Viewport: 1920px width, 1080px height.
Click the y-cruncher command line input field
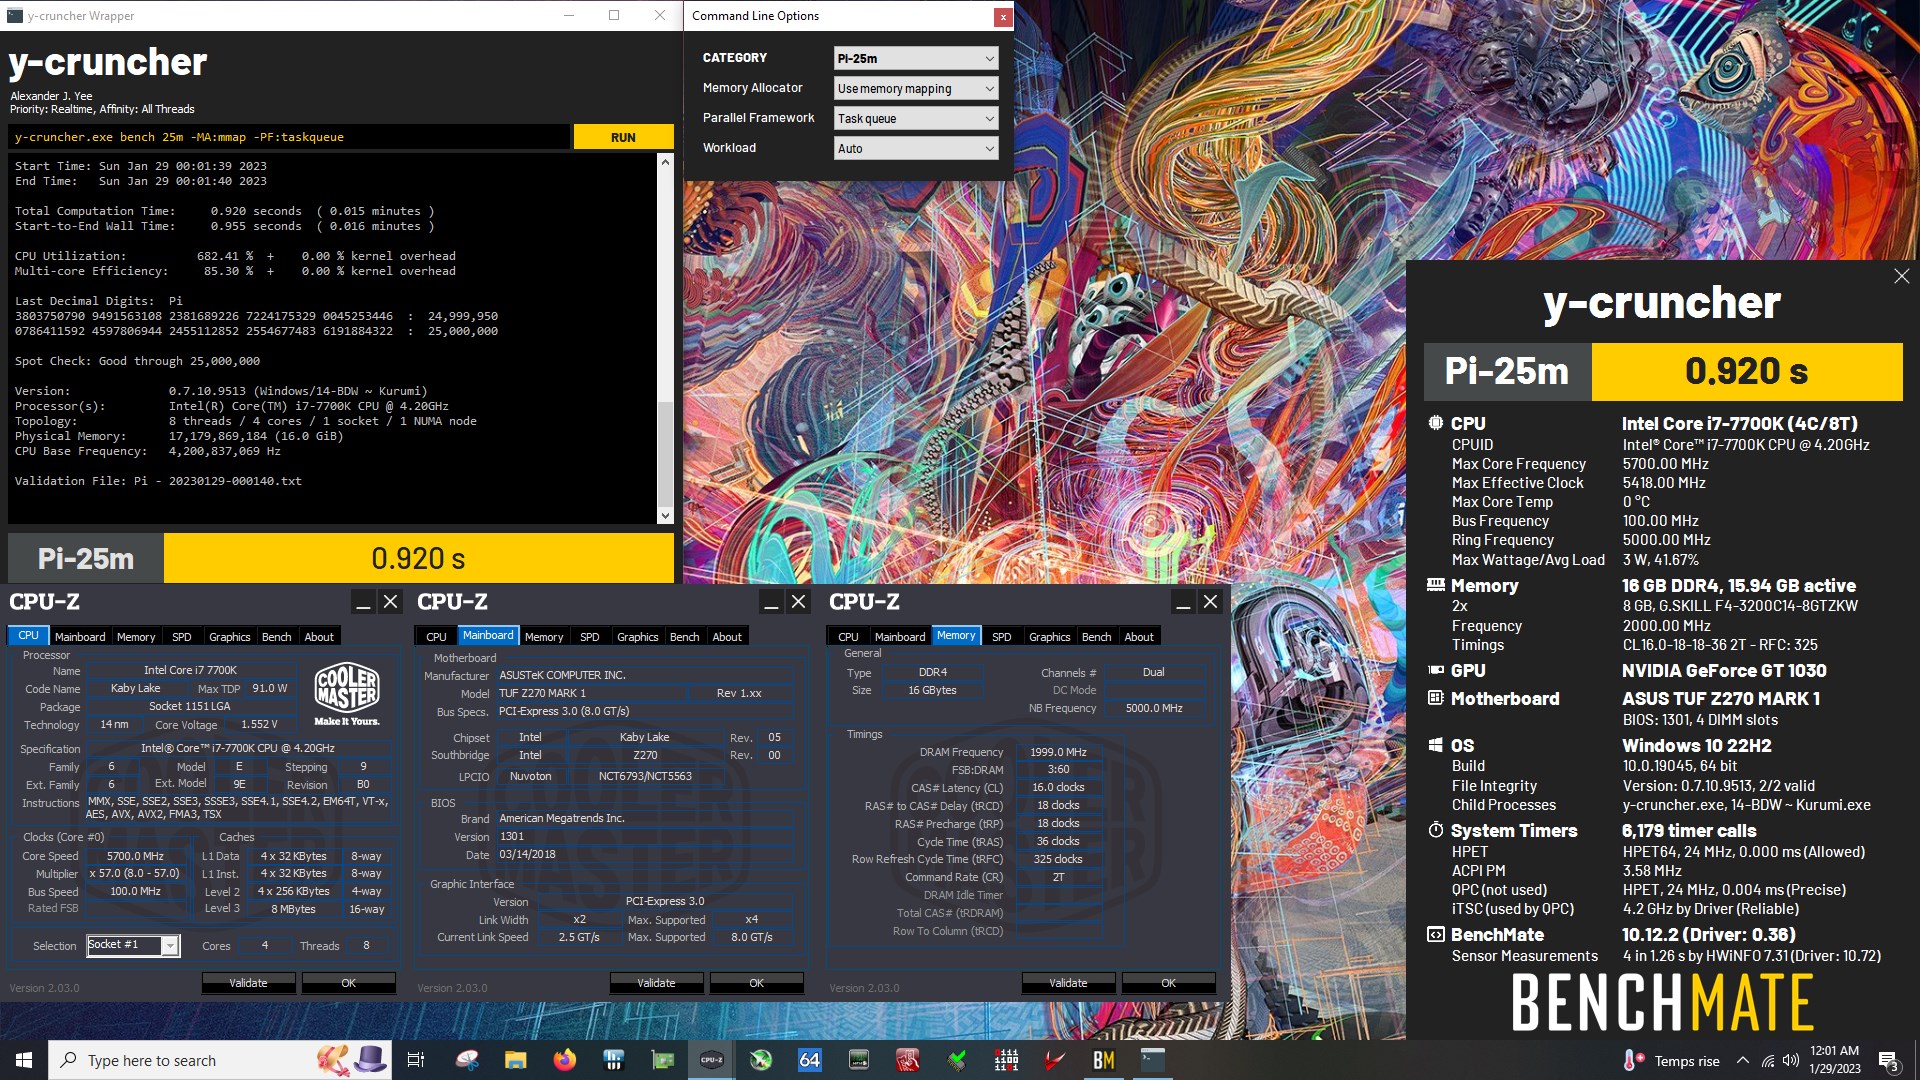[290, 137]
